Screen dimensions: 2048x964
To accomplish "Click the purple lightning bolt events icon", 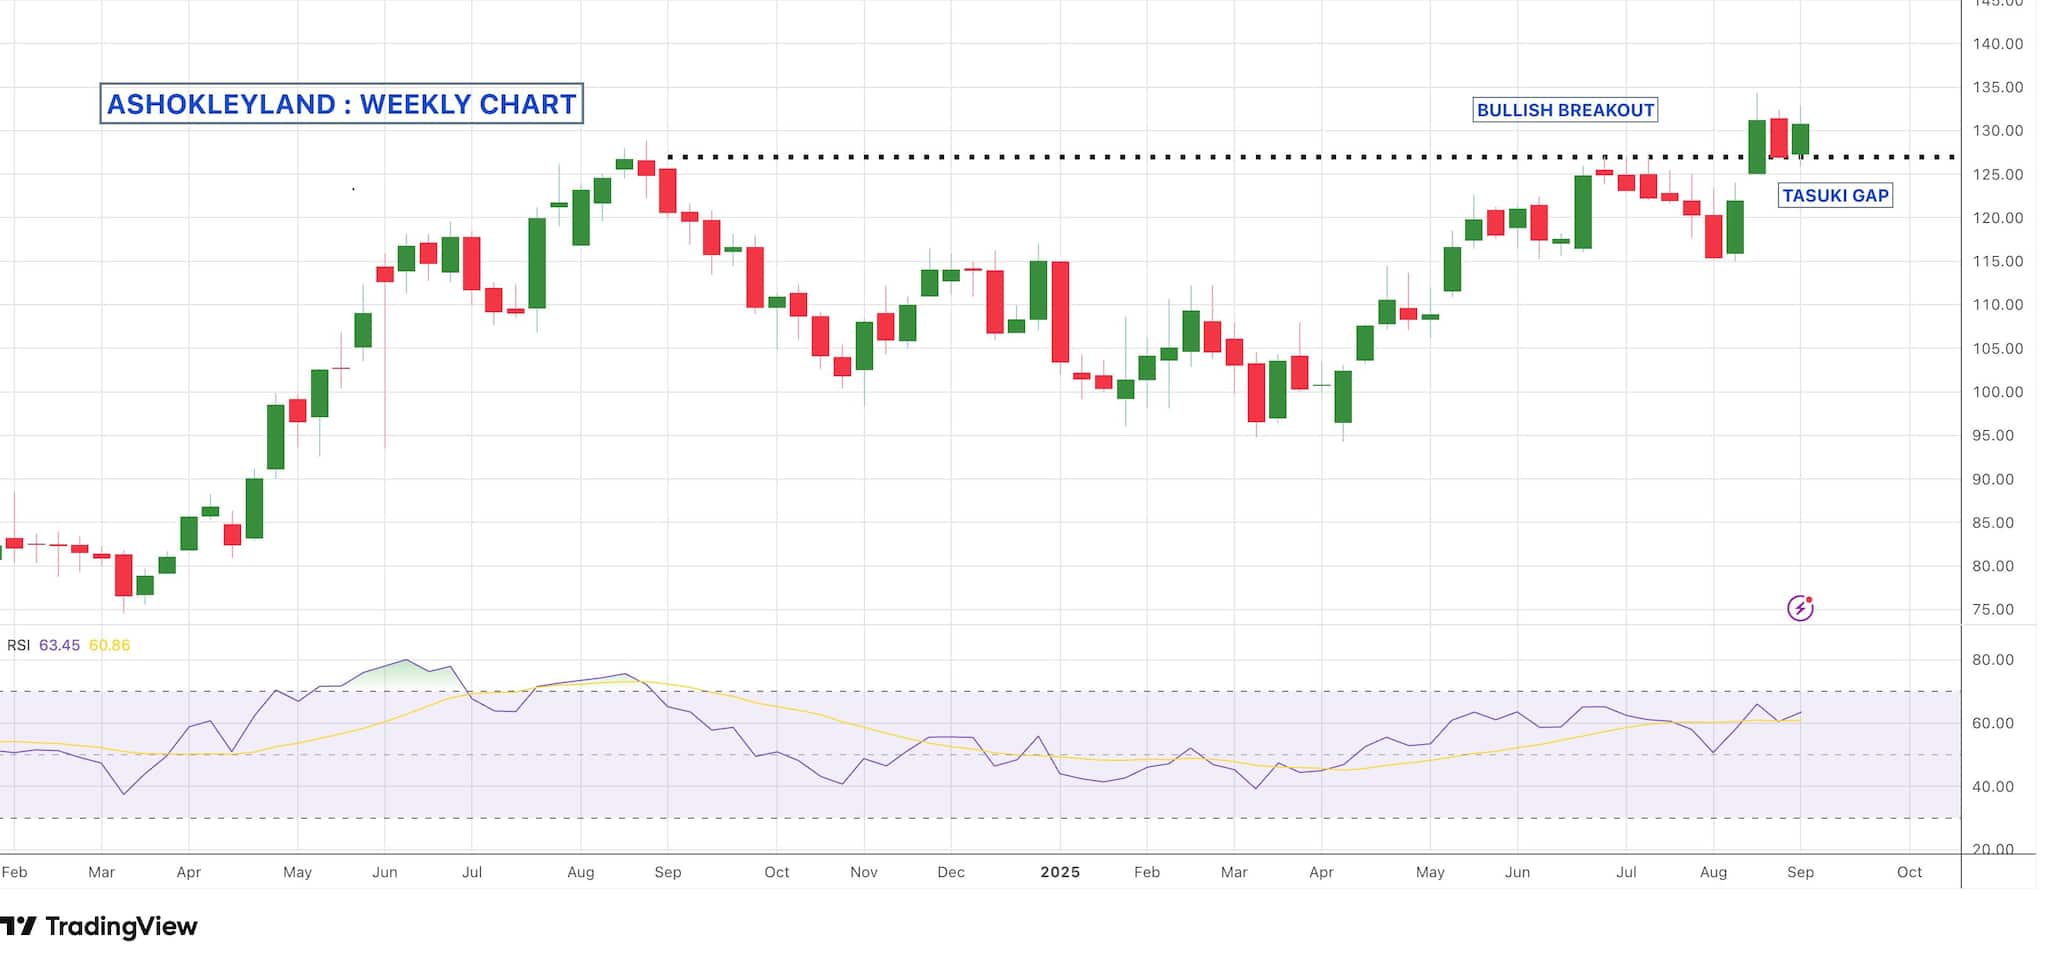I will 1800,608.
